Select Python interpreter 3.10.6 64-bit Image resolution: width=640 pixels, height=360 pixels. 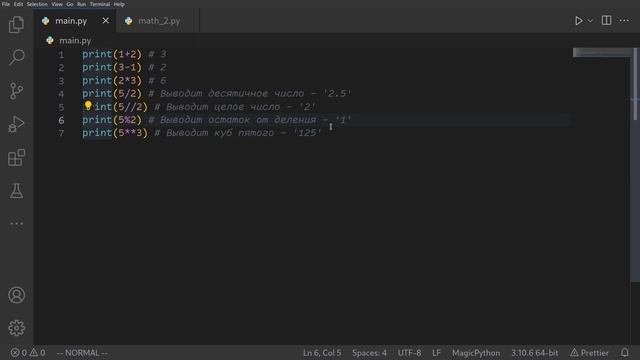pos(535,353)
